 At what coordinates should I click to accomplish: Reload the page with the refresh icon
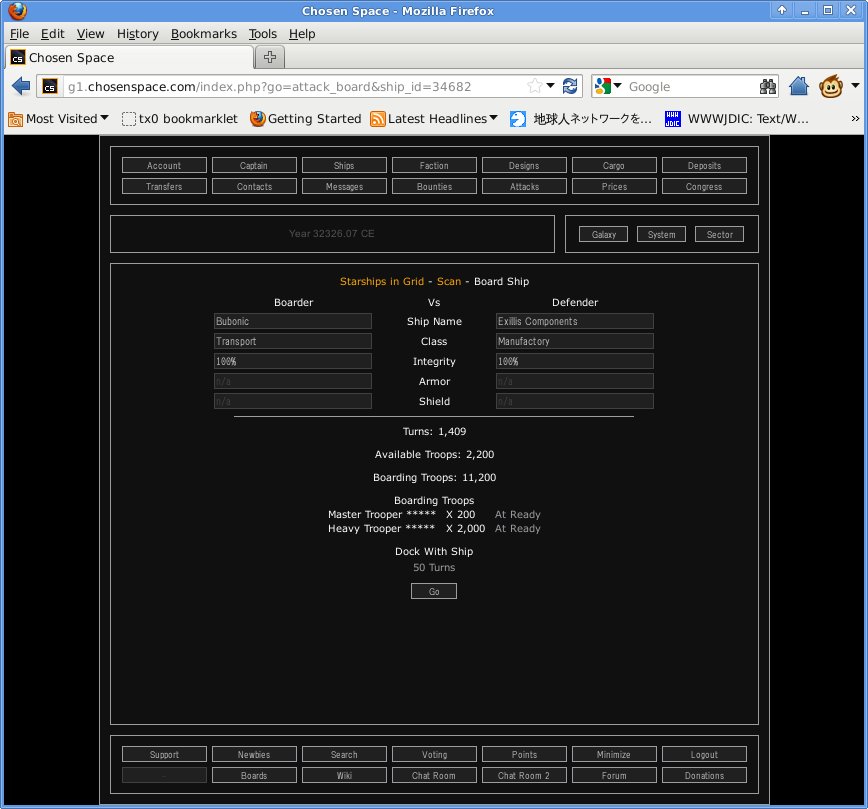[x=570, y=86]
